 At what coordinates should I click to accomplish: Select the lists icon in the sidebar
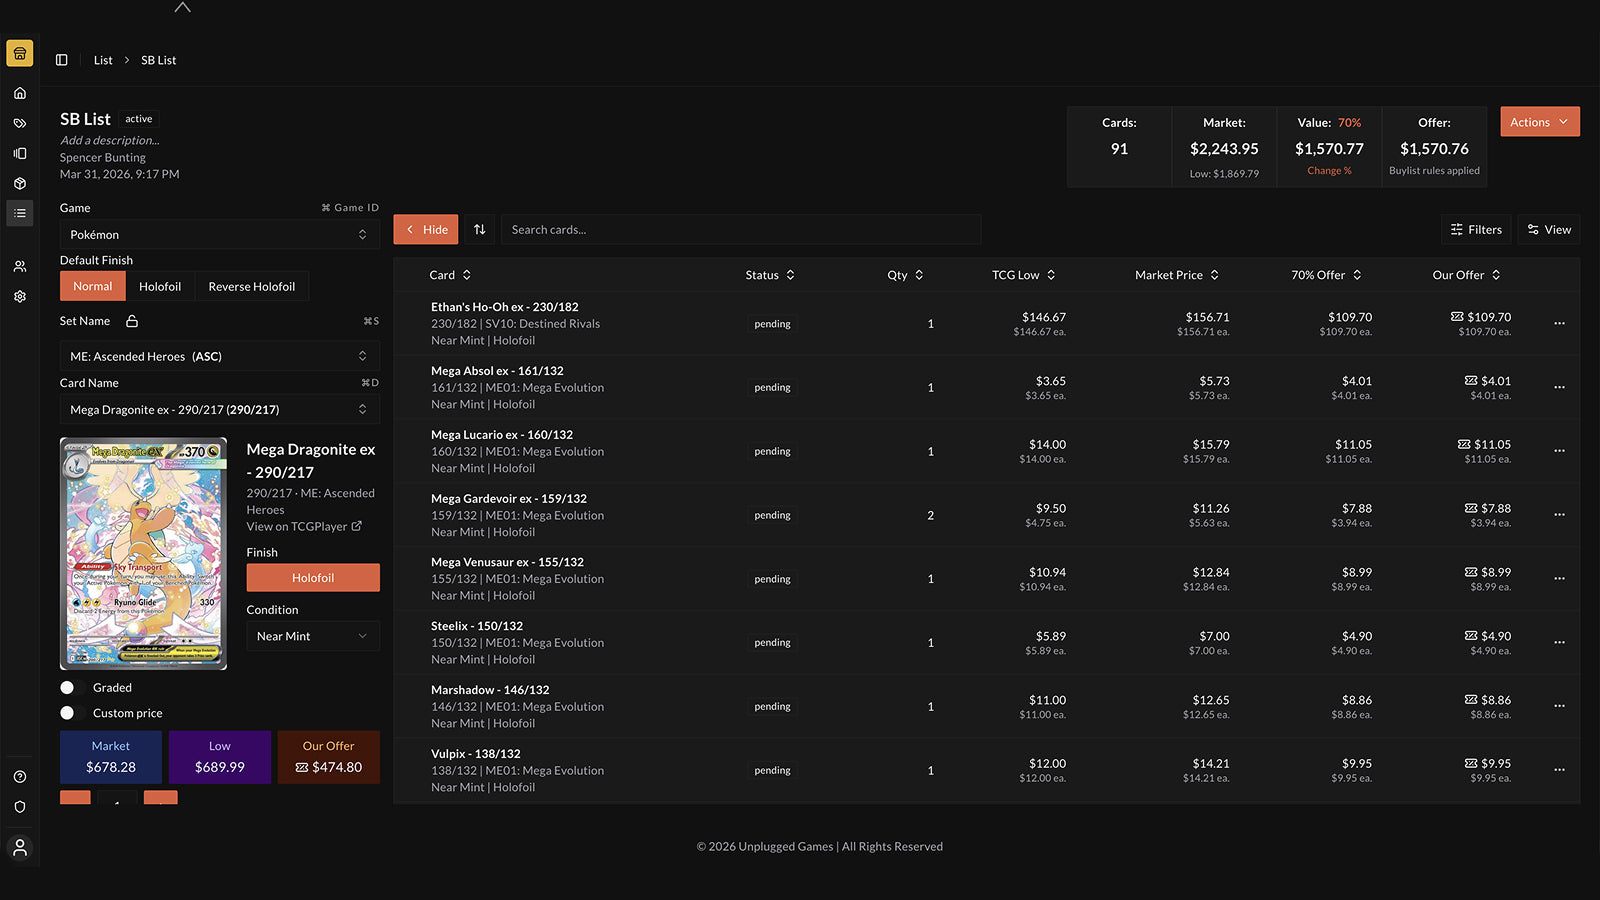pyautogui.click(x=20, y=213)
